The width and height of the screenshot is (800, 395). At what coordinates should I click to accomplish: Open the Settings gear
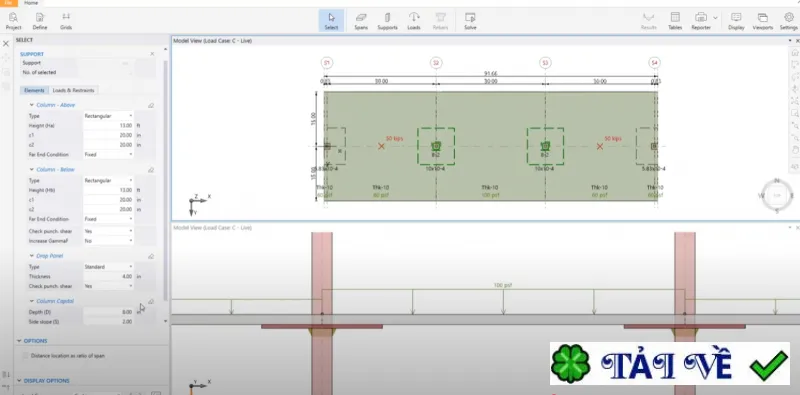tap(788, 21)
